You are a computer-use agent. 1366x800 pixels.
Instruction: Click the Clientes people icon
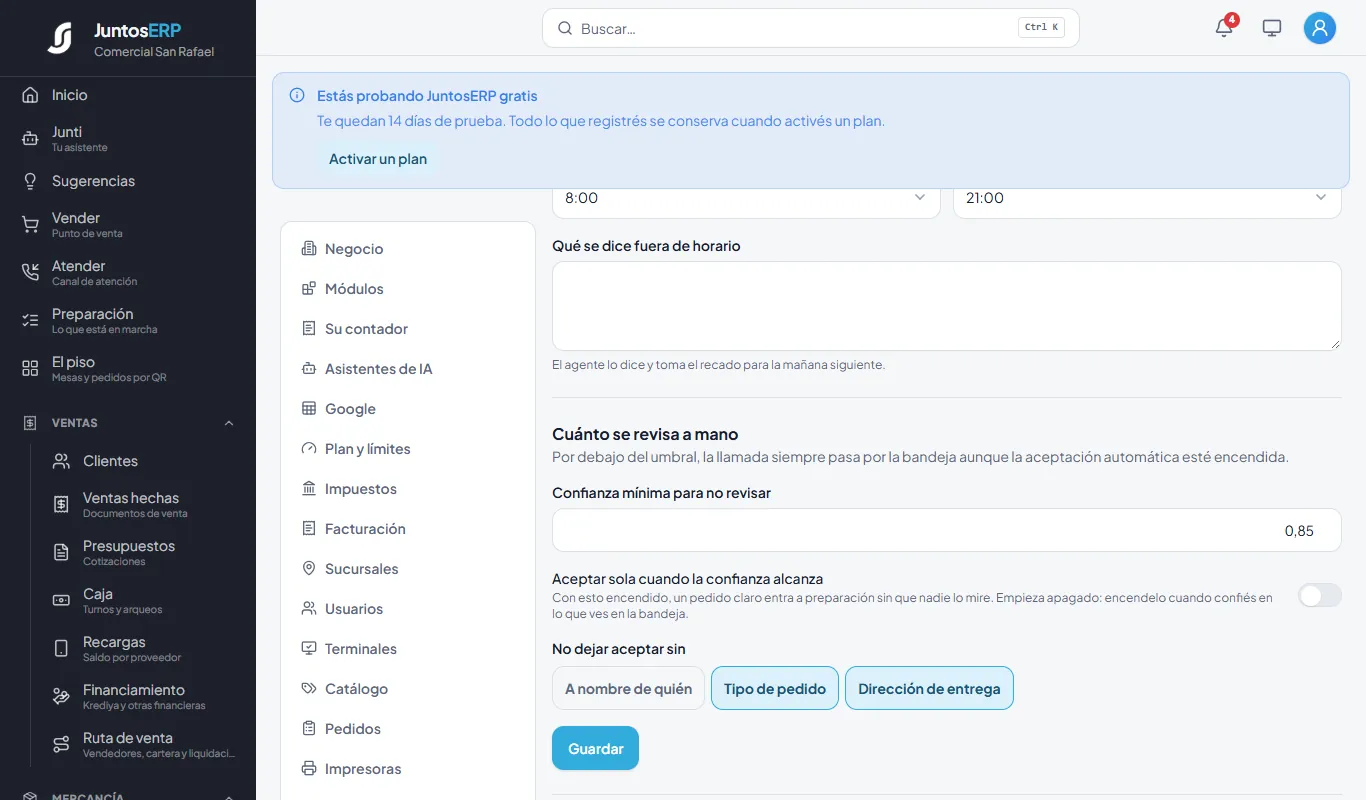[61, 461]
